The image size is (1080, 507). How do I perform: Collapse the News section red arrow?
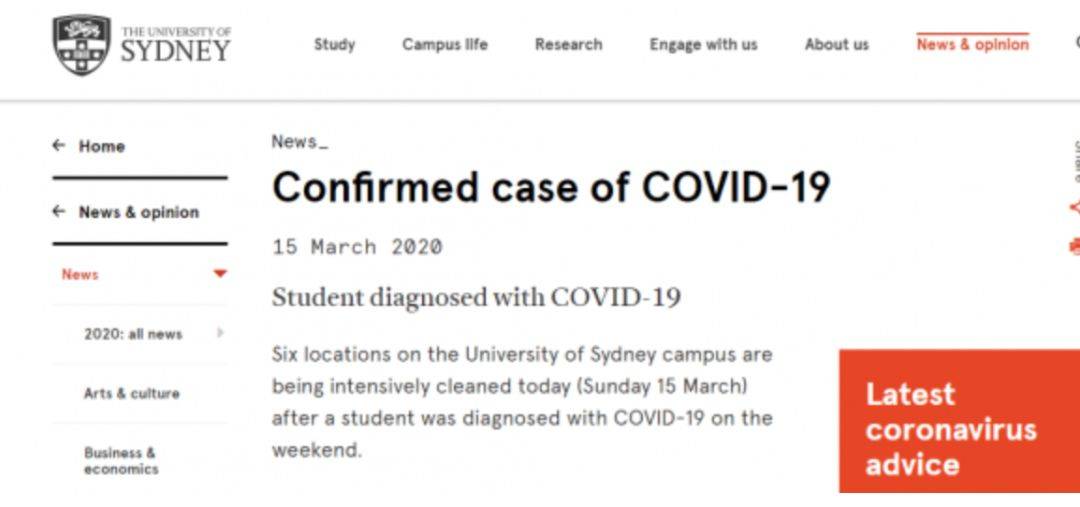coord(220,274)
